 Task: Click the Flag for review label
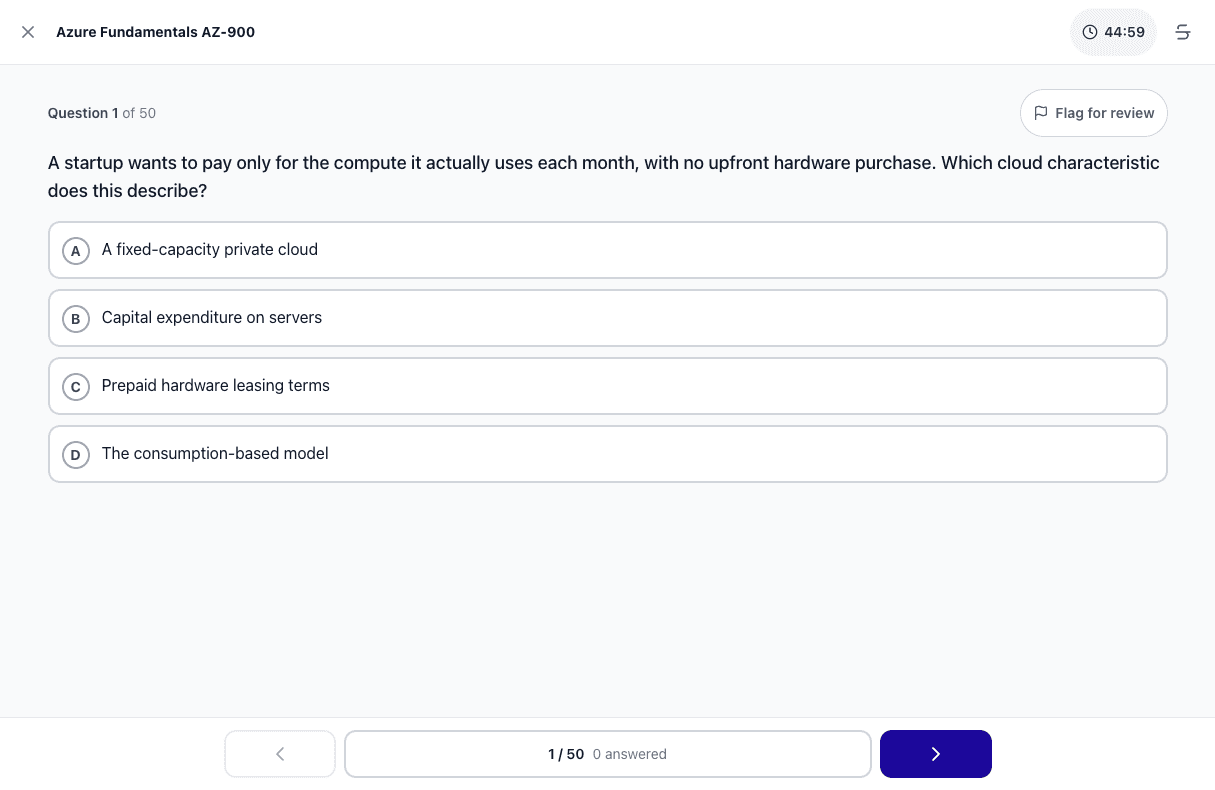(x=1105, y=113)
